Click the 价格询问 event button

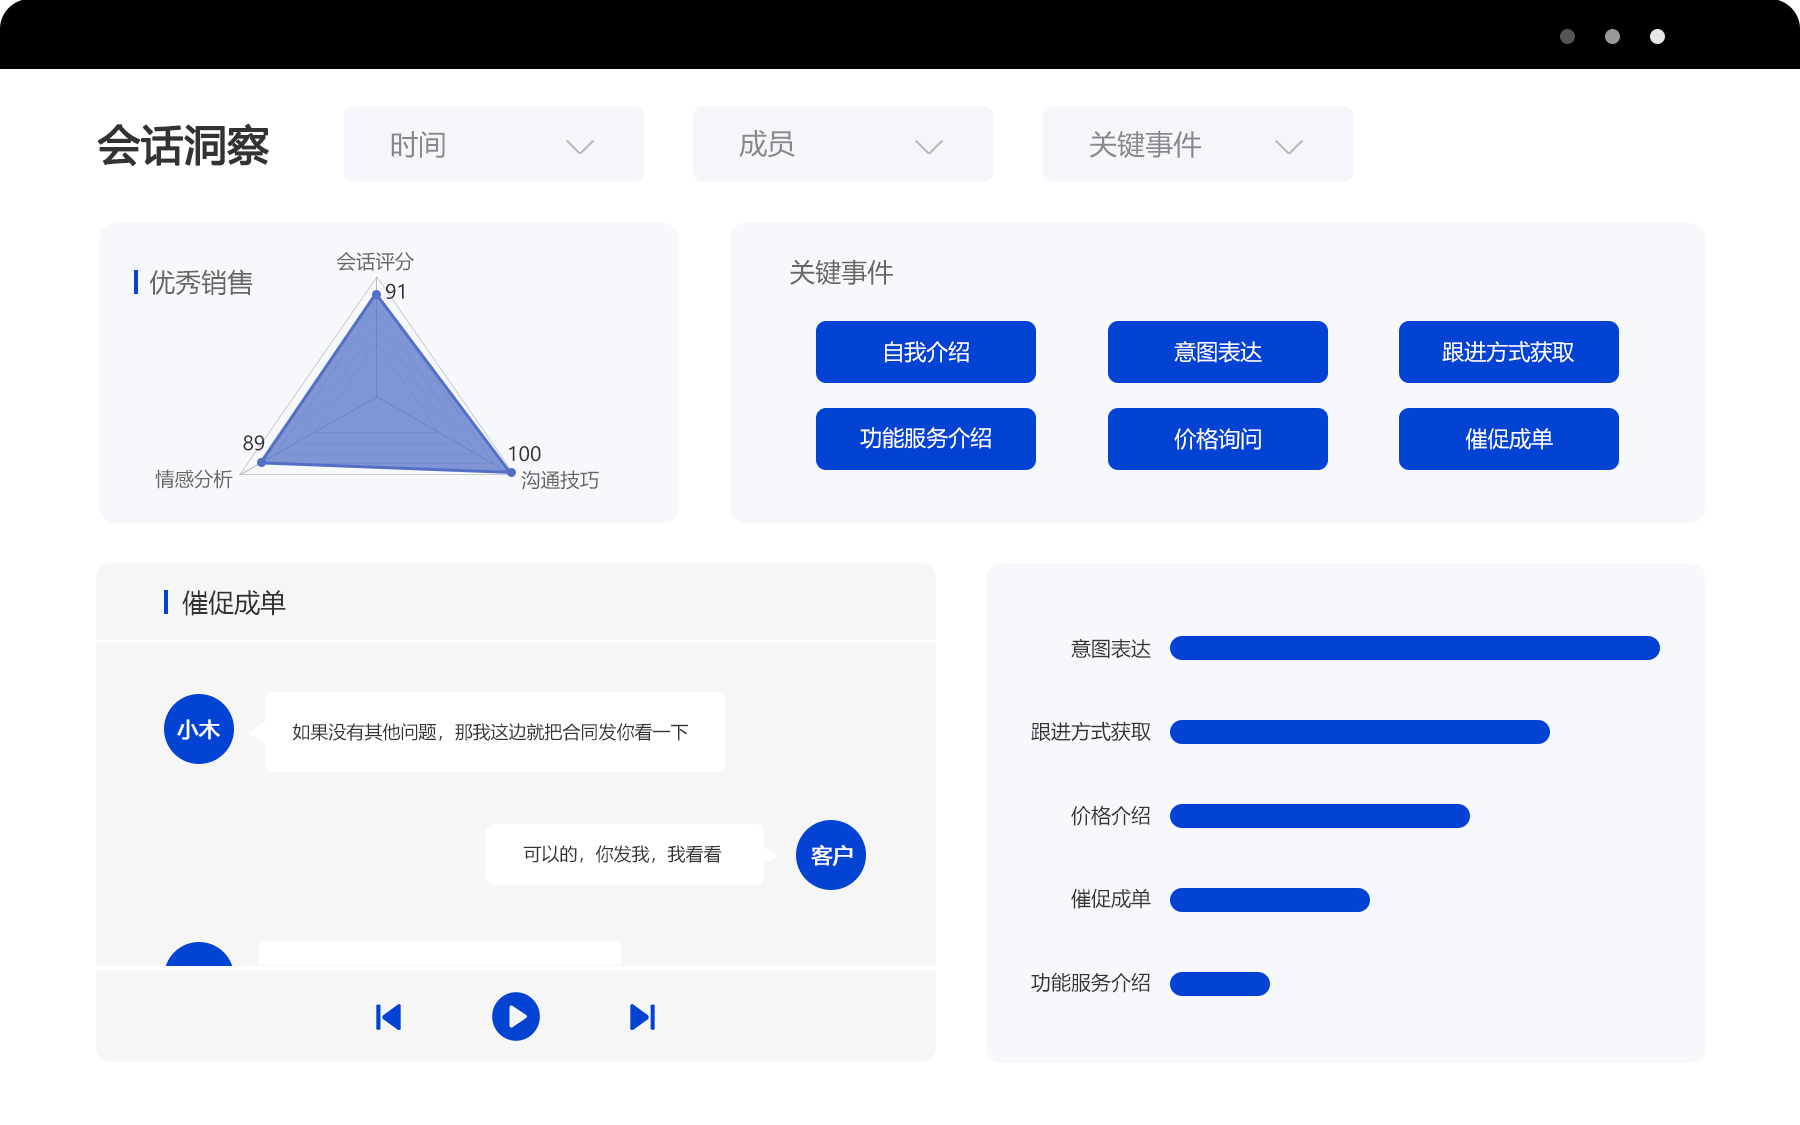point(1217,439)
